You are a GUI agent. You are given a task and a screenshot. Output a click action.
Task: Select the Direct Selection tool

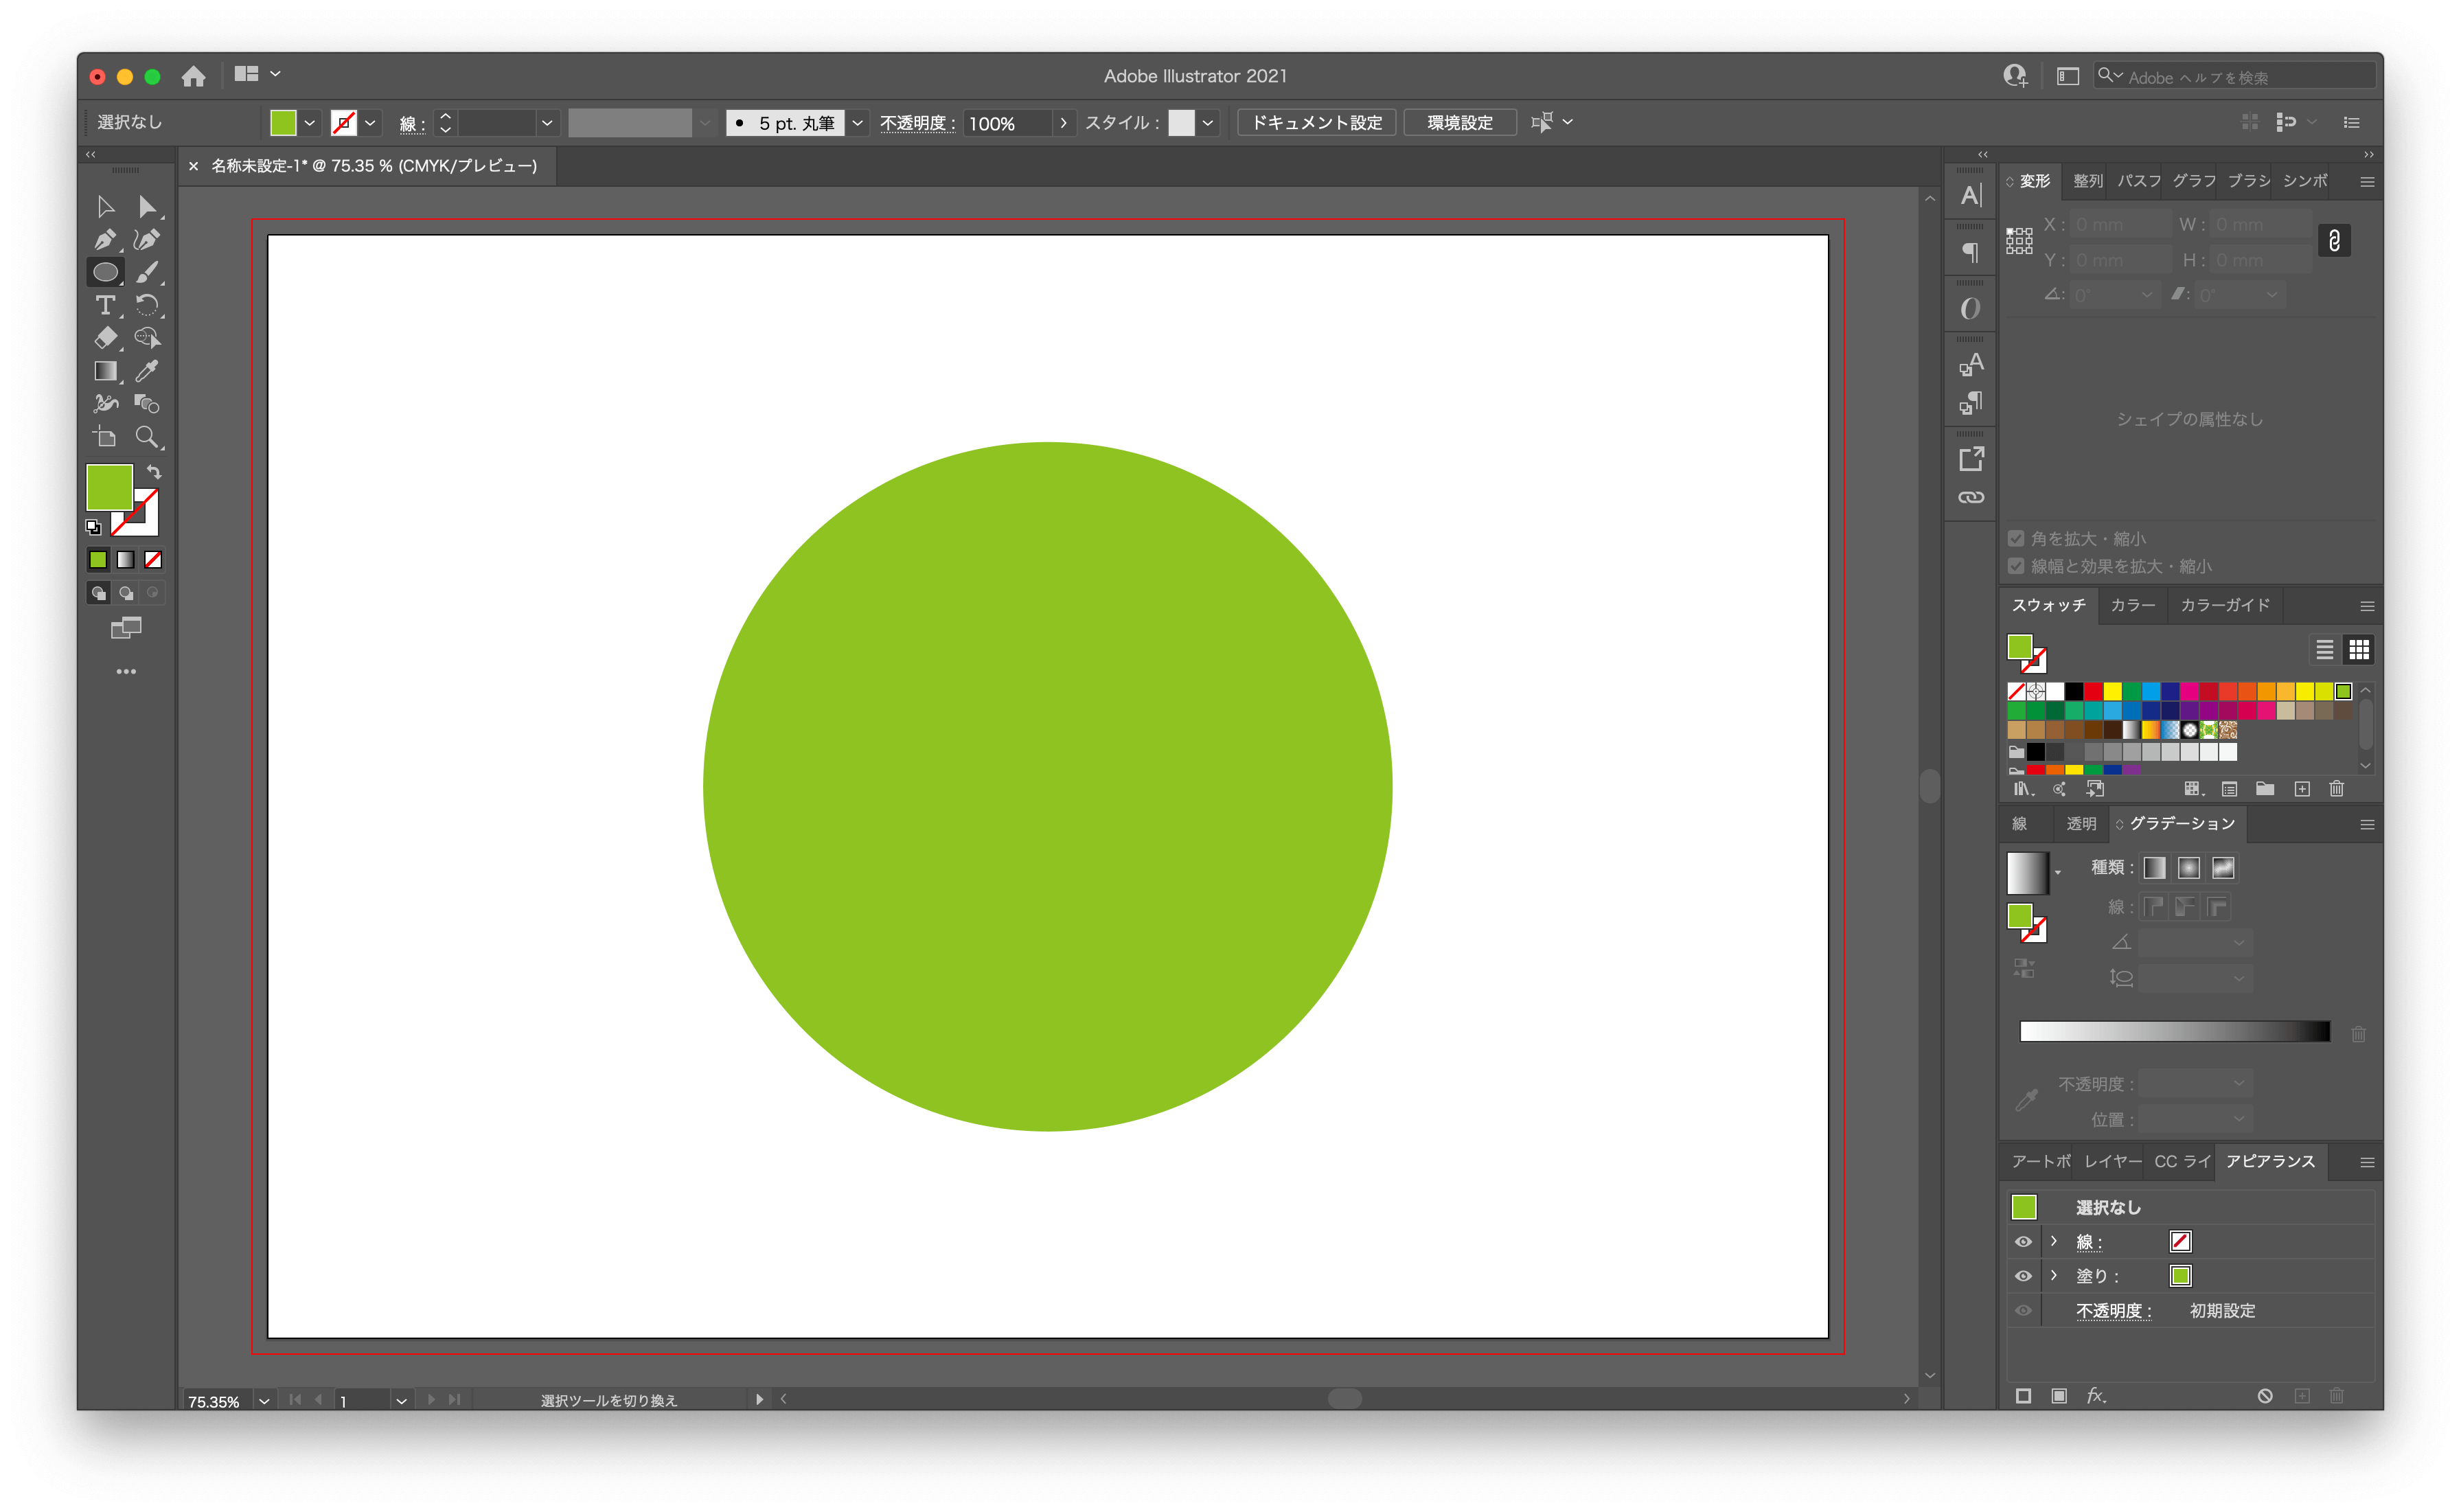pyautogui.click(x=148, y=207)
